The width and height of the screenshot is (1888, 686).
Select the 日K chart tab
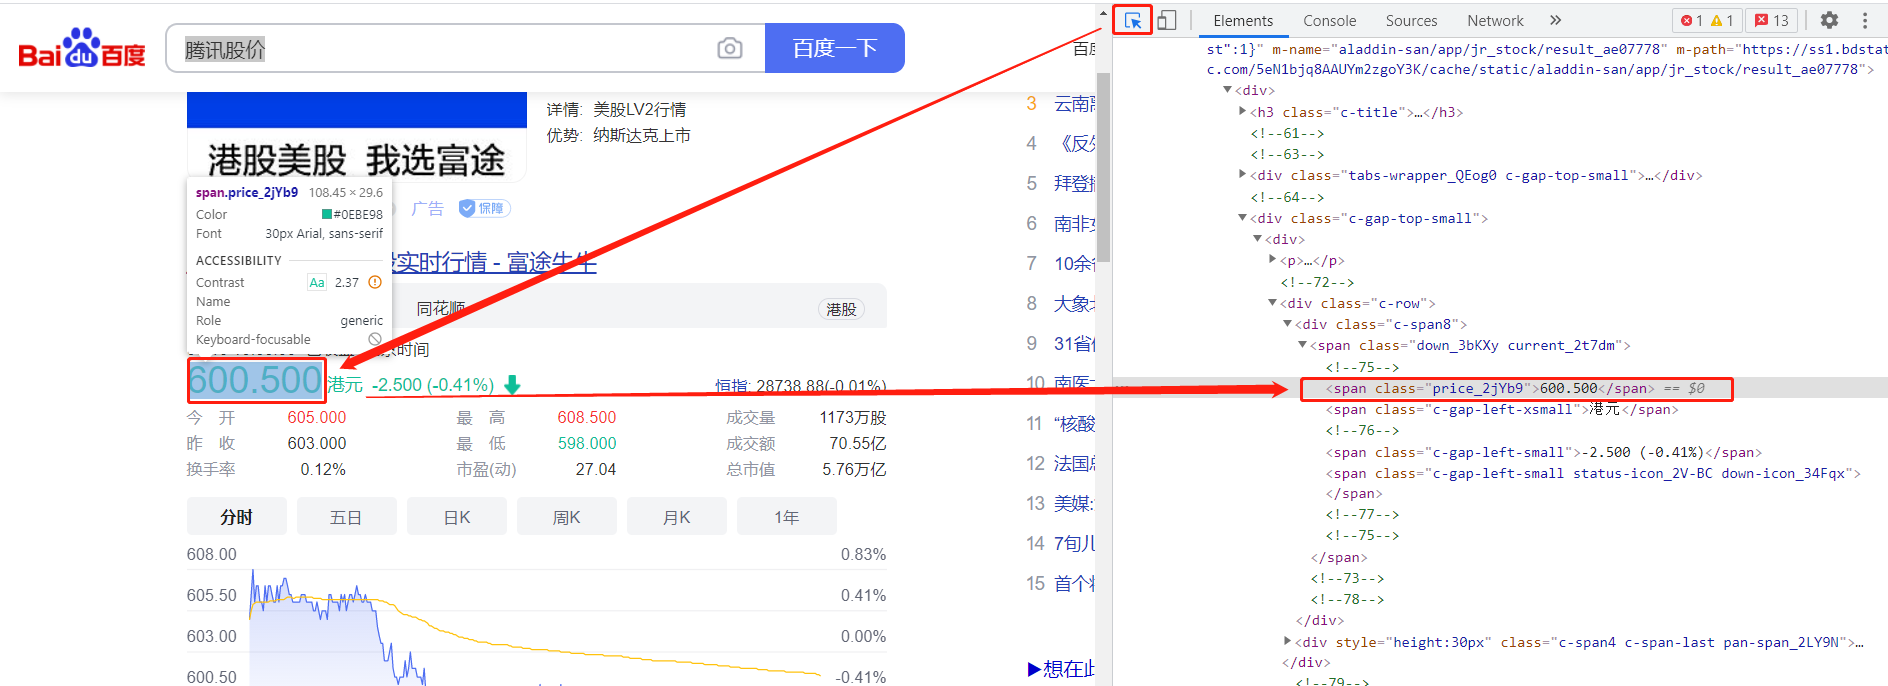(457, 517)
